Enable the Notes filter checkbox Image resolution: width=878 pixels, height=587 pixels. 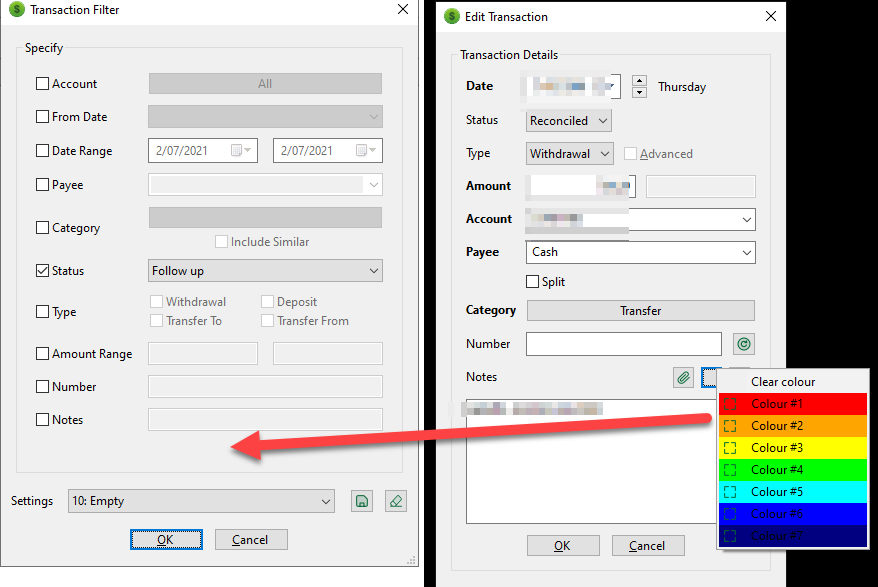coord(42,420)
